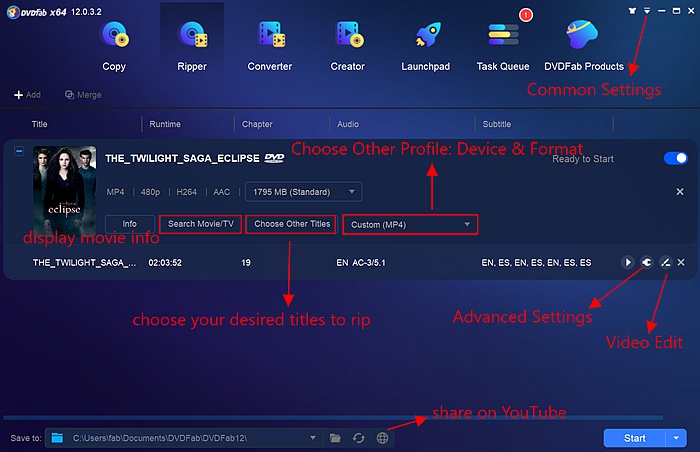700x452 pixels.
Task: Open the common settings dropdown menu icon
Action: pyautogui.click(x=647, y=10)
